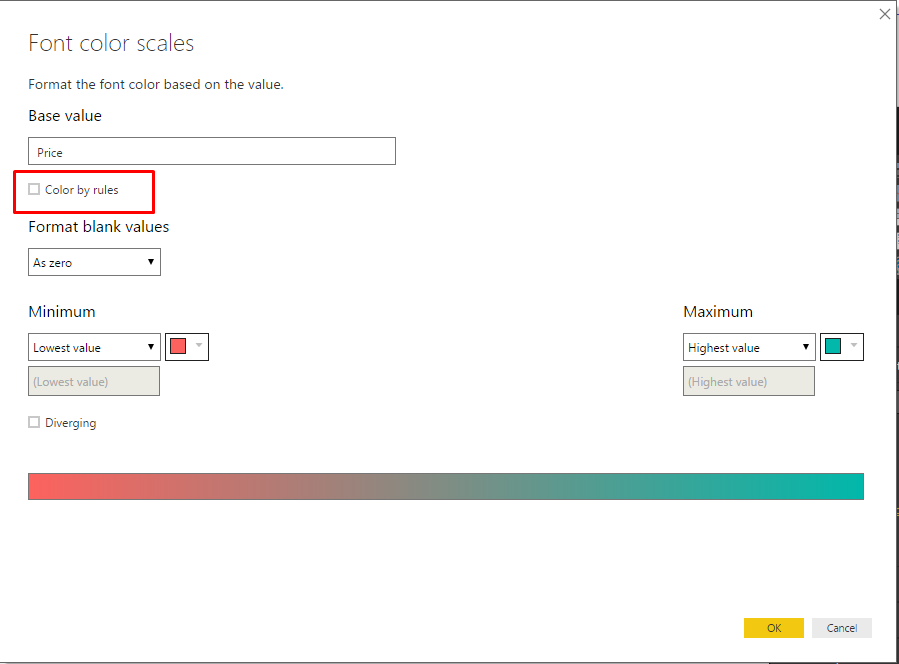This screenshot has width=899, height=664.
Task: Click the Font color scales title
Action: pos(111,44)
